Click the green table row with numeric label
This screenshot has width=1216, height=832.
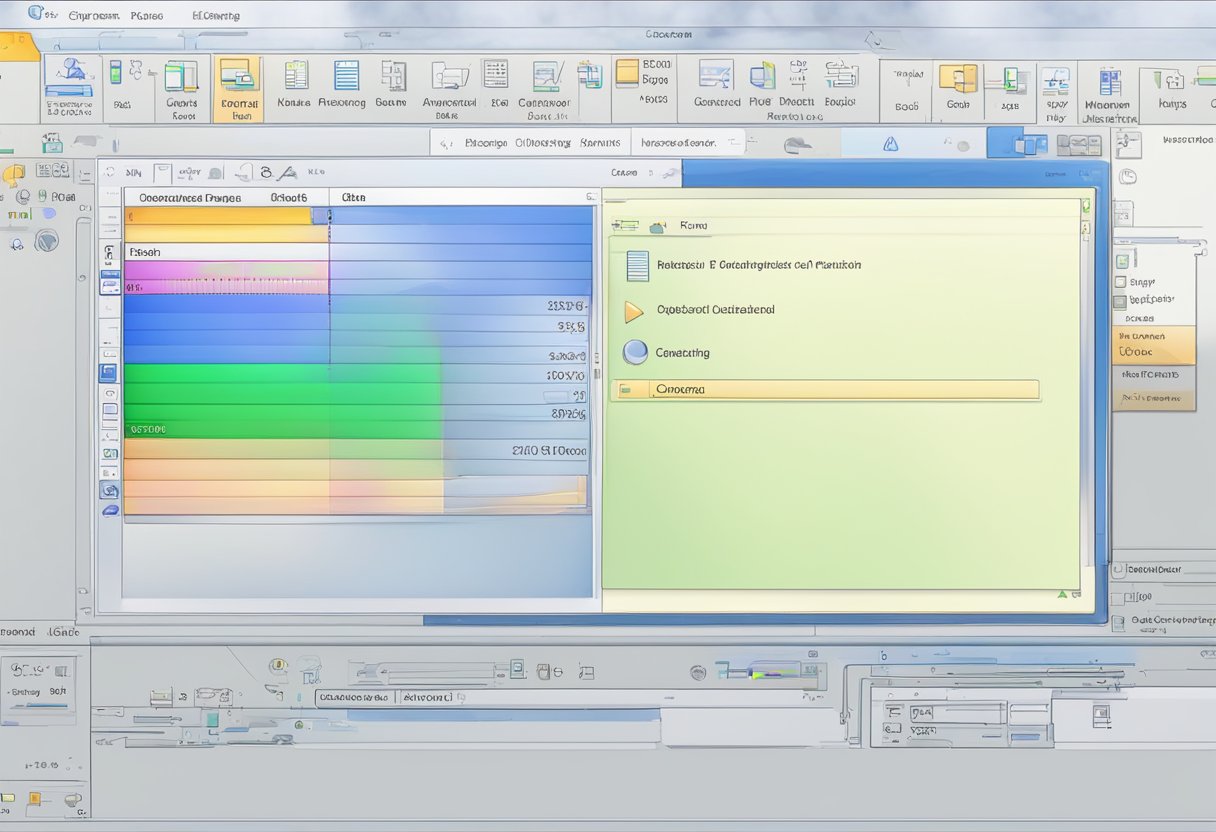coord(280,428)
